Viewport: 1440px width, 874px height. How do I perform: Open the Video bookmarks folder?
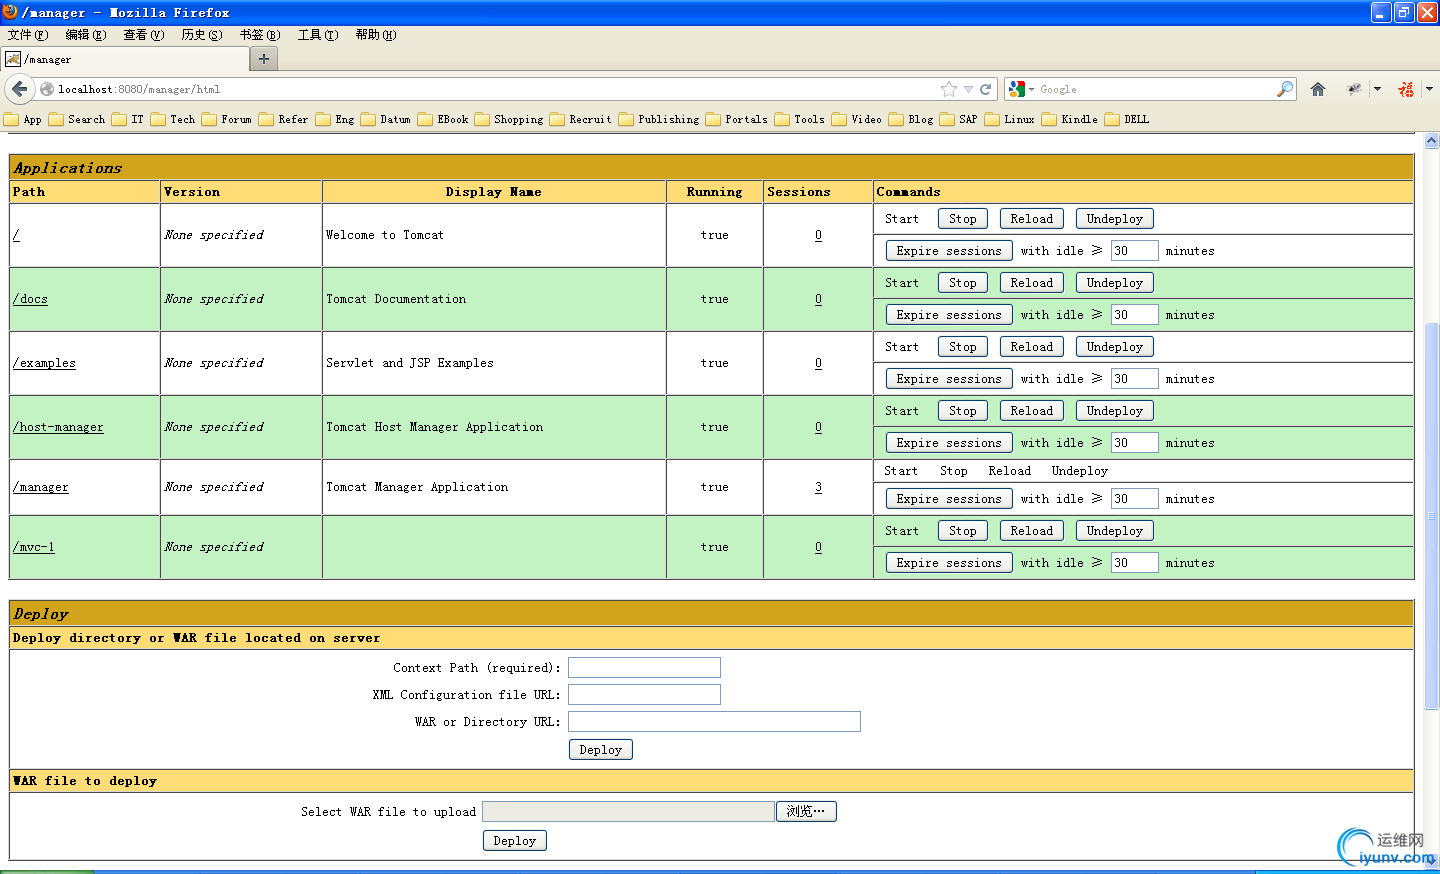(x=857, y=119)
